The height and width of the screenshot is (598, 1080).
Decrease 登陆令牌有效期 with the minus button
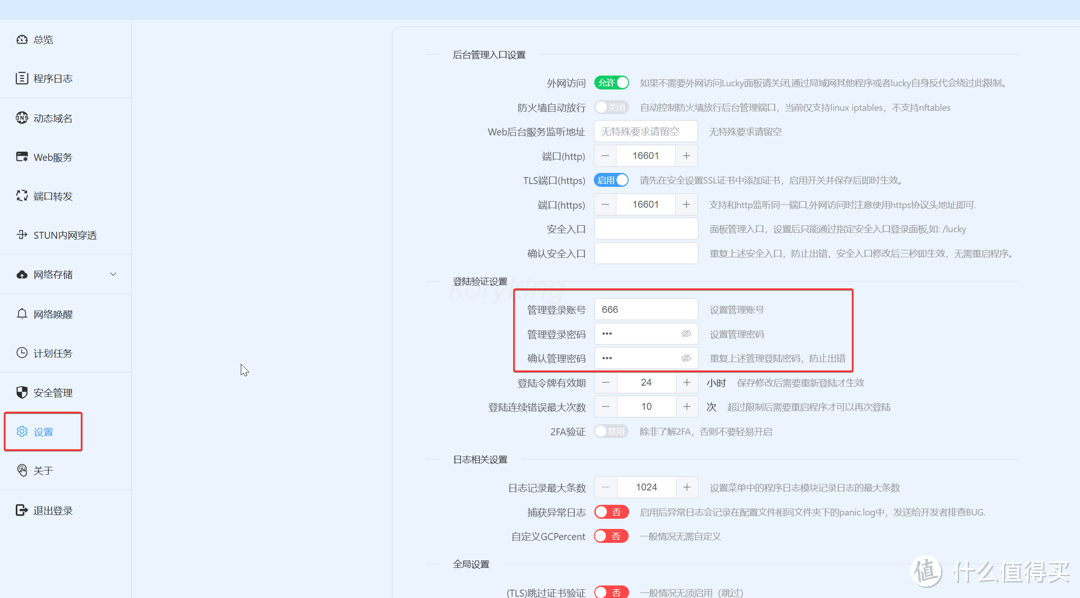tap(607, 382)
